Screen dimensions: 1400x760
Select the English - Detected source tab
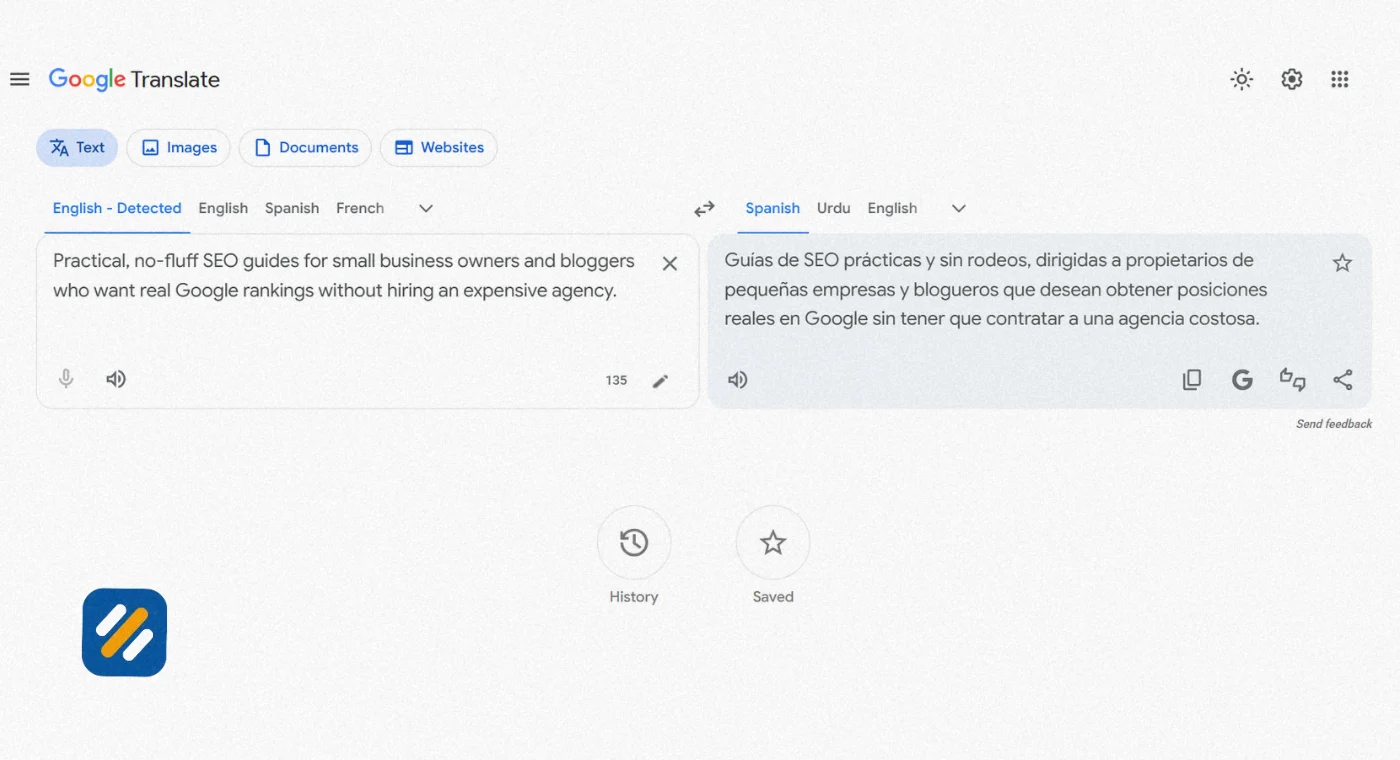(x=117, y=208)
